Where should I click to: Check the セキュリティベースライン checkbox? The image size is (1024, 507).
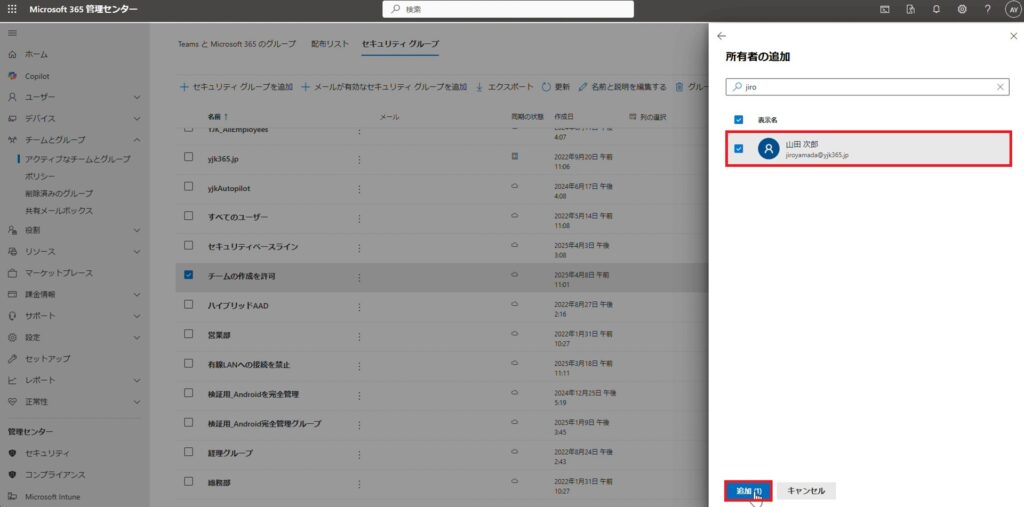pyautogui.click(x=189, y=245)
